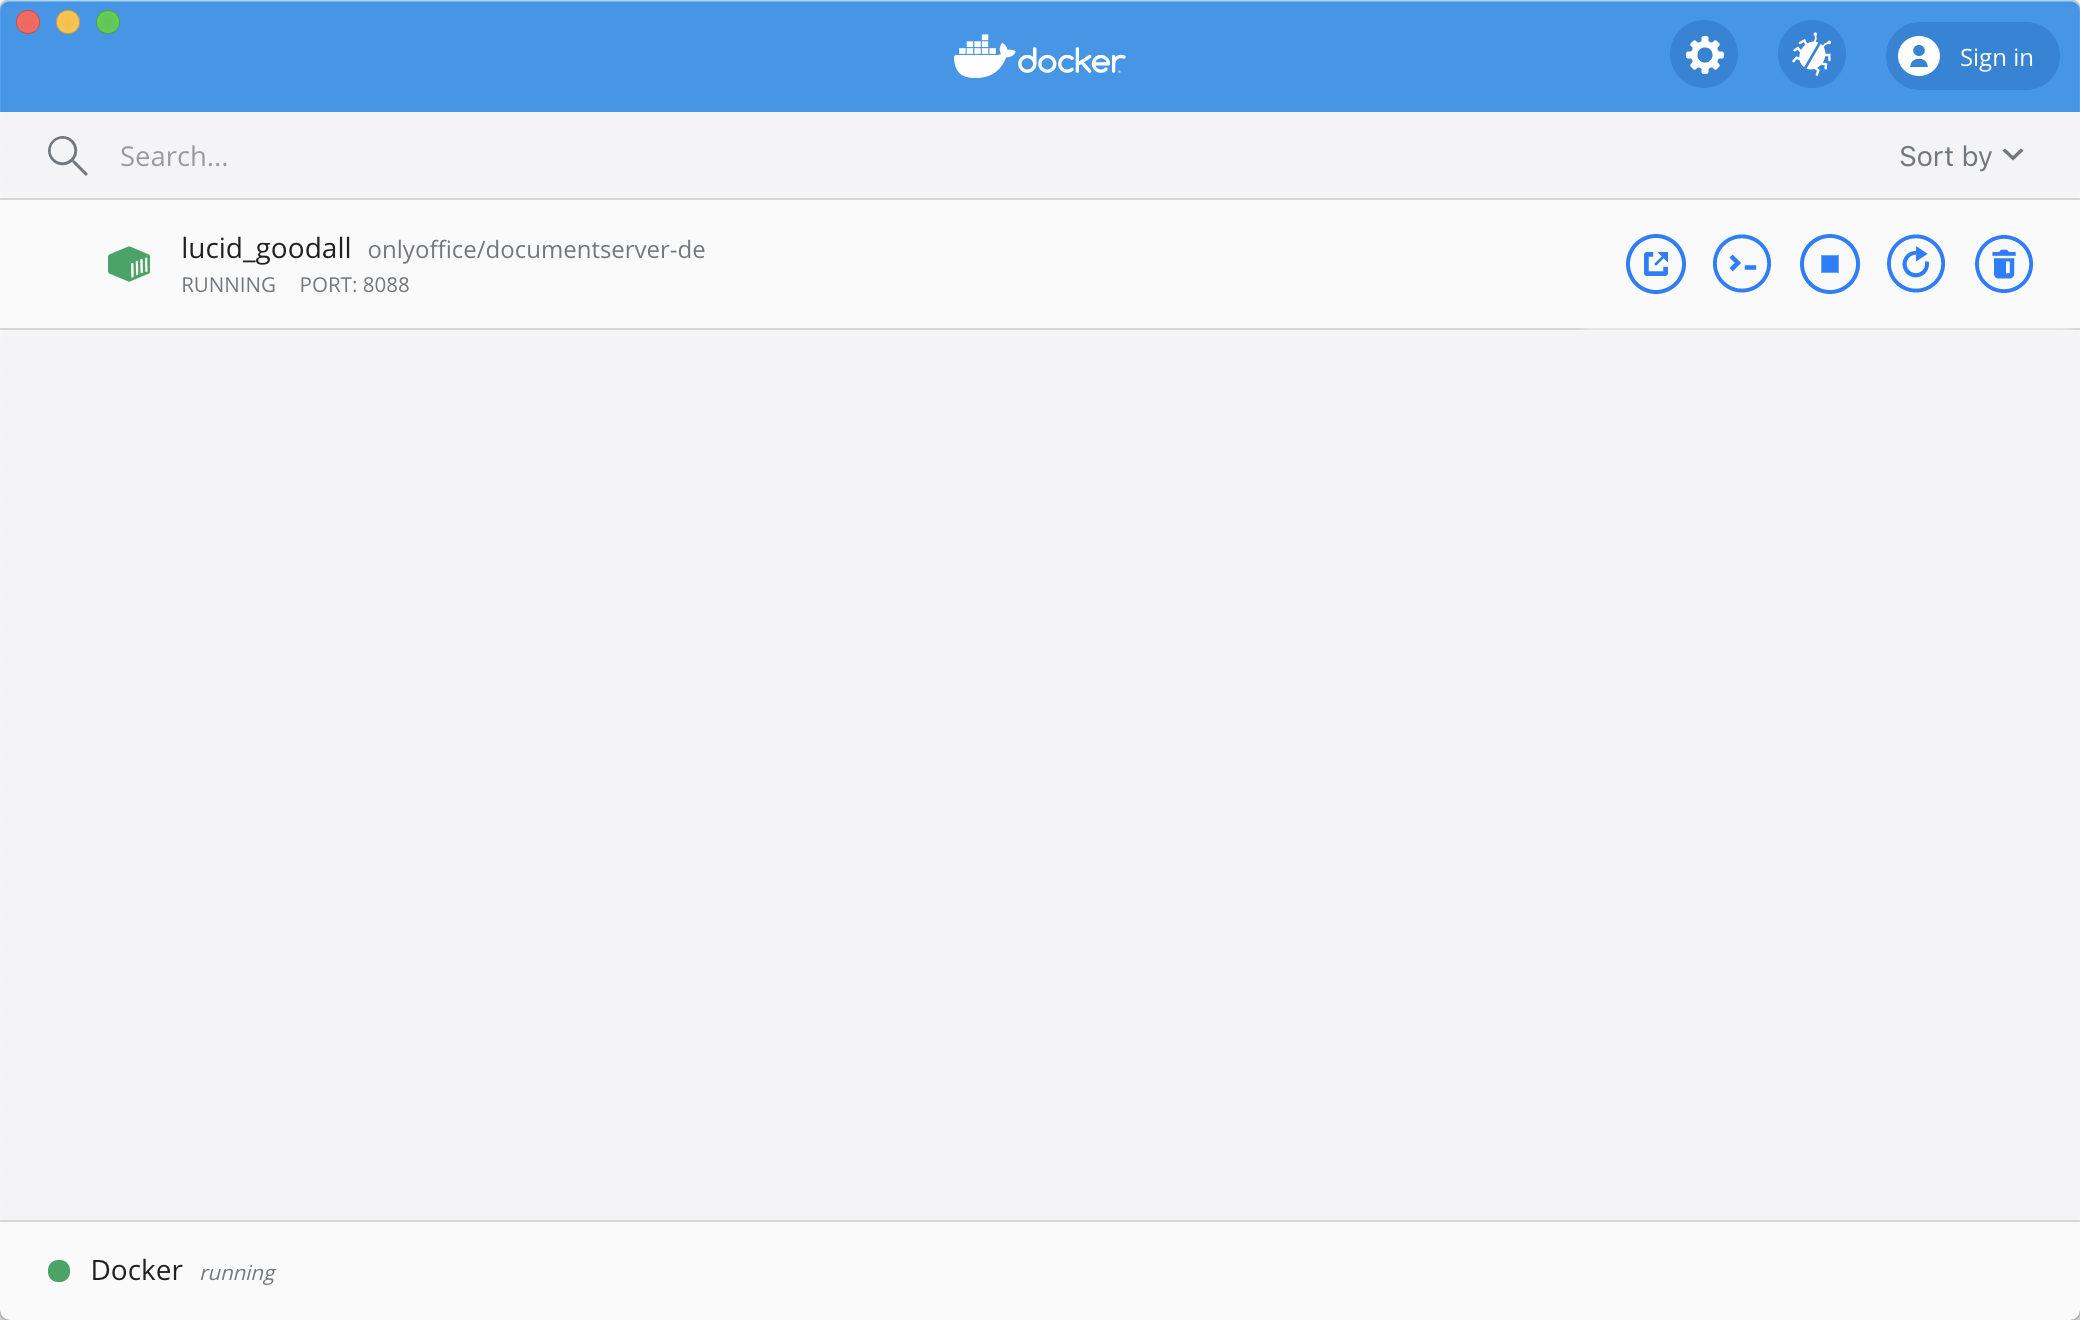Launch the CLI terminal for lucid_goodall
The width and height of the screenshot is (2080, 1320).
click(1742, 264)
